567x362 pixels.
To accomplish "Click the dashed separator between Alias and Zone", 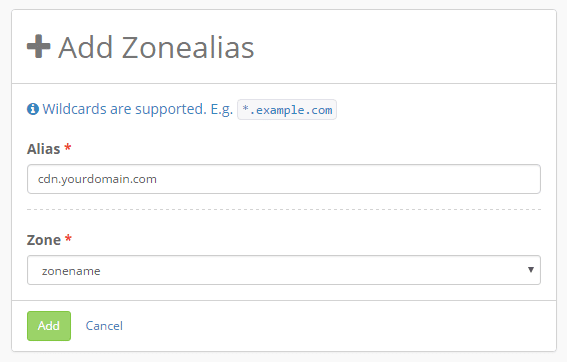I will (x=284, y=209).
